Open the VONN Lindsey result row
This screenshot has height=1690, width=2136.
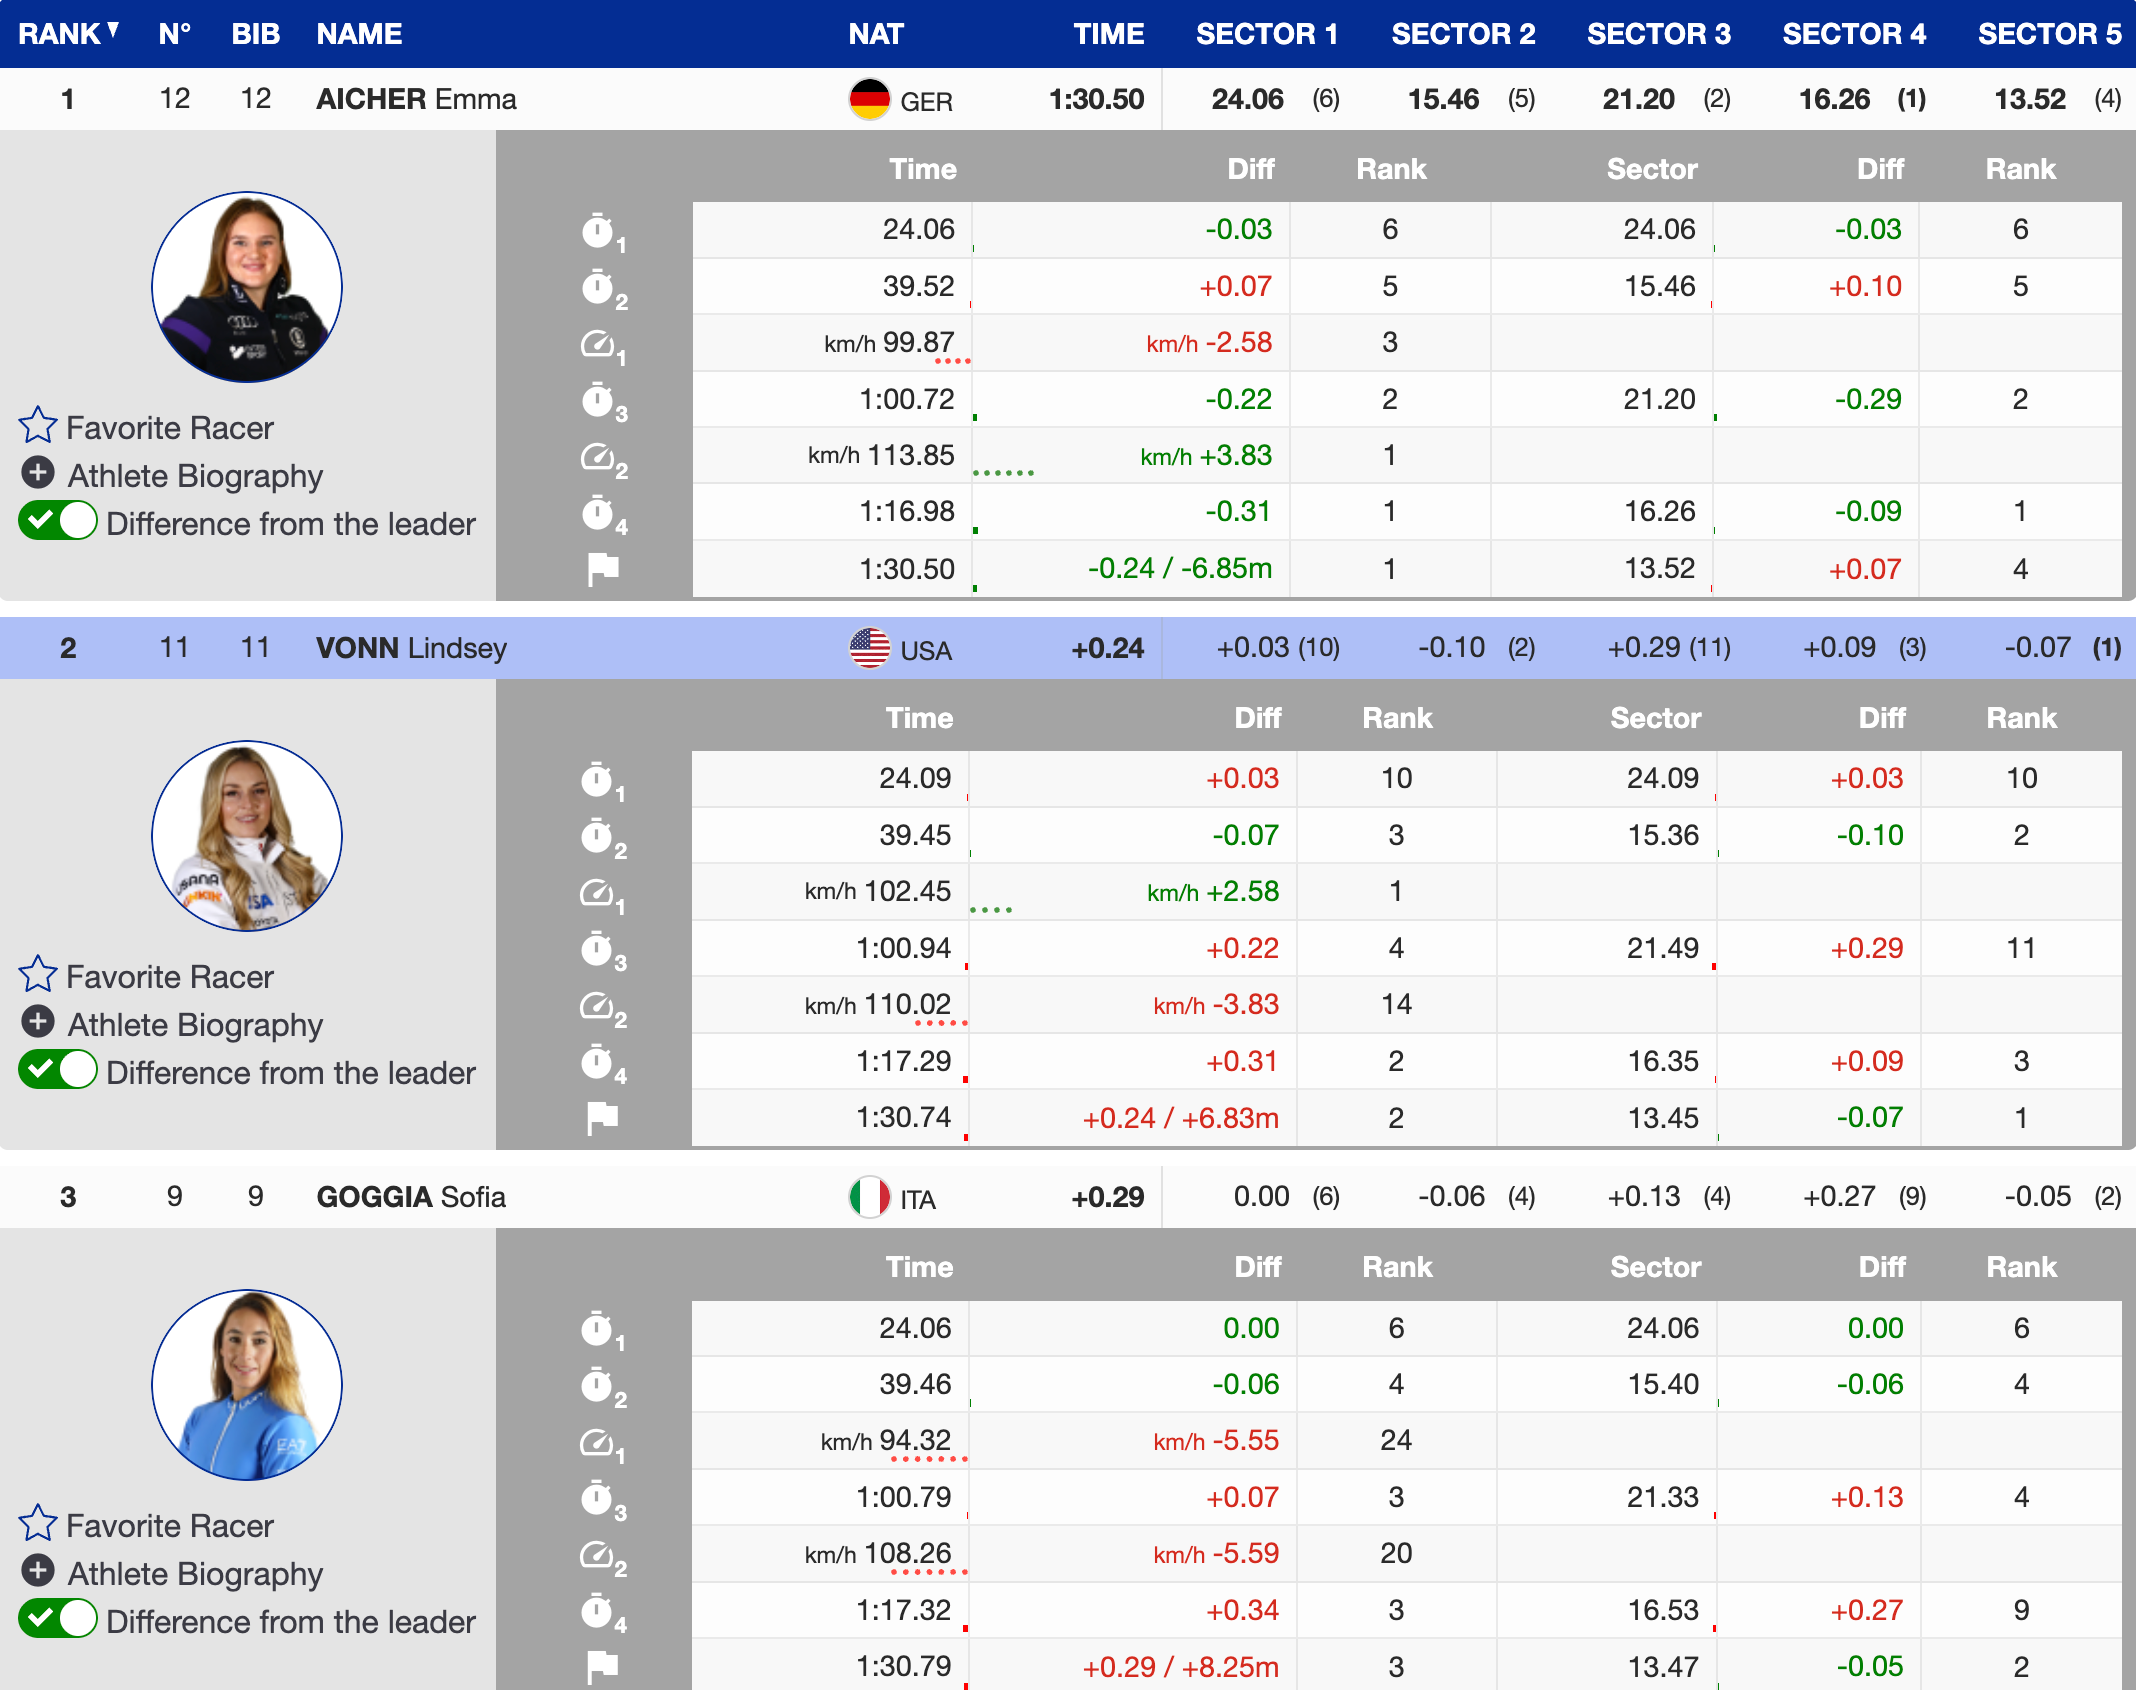(x=411, y=648)
